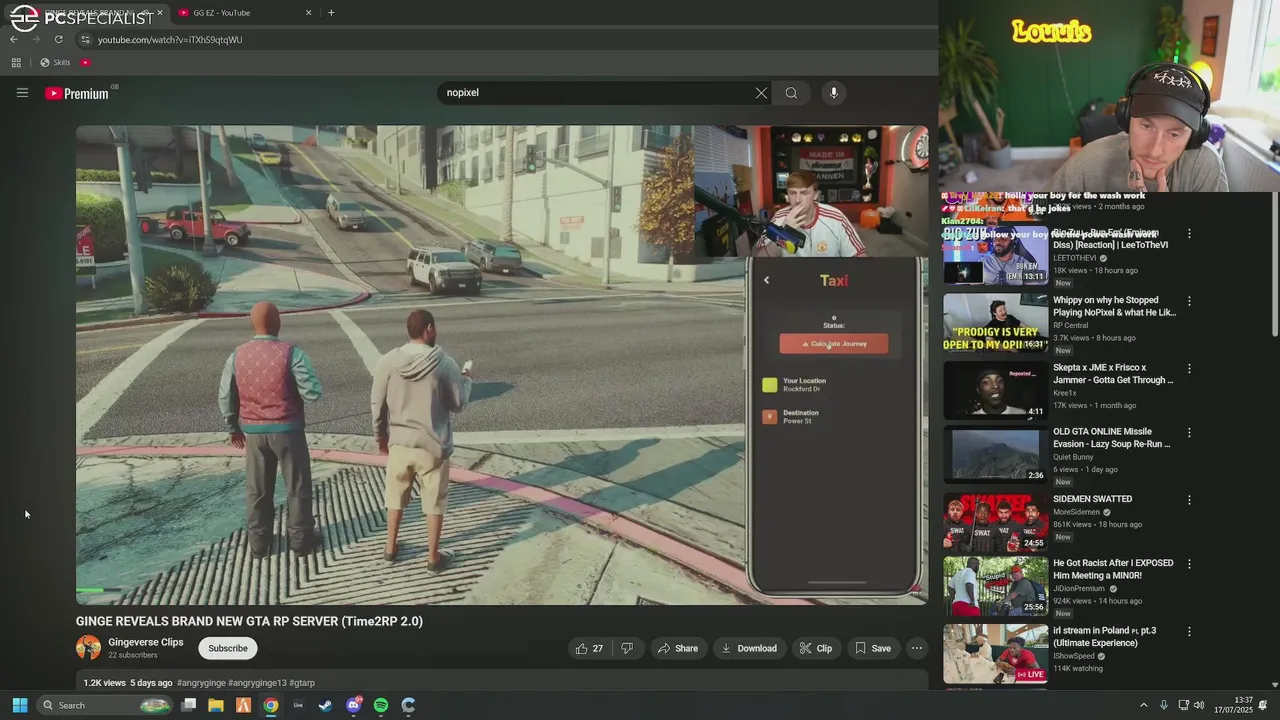The width and height of the screenshot is (1280, 720).
Task: Open the clock showing 13:37 17/07/2025
Action: 1234,705
